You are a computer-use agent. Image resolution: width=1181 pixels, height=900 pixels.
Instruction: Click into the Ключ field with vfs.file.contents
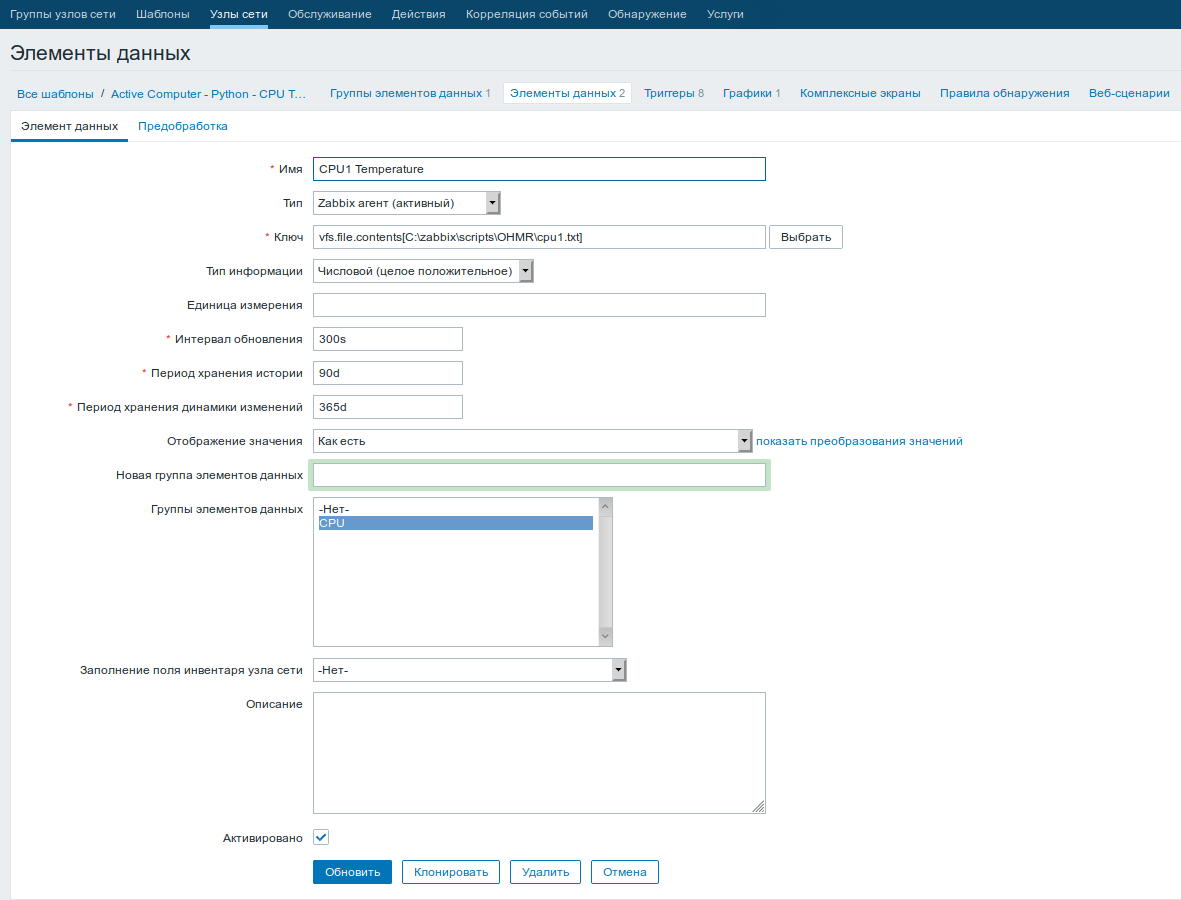539,237
